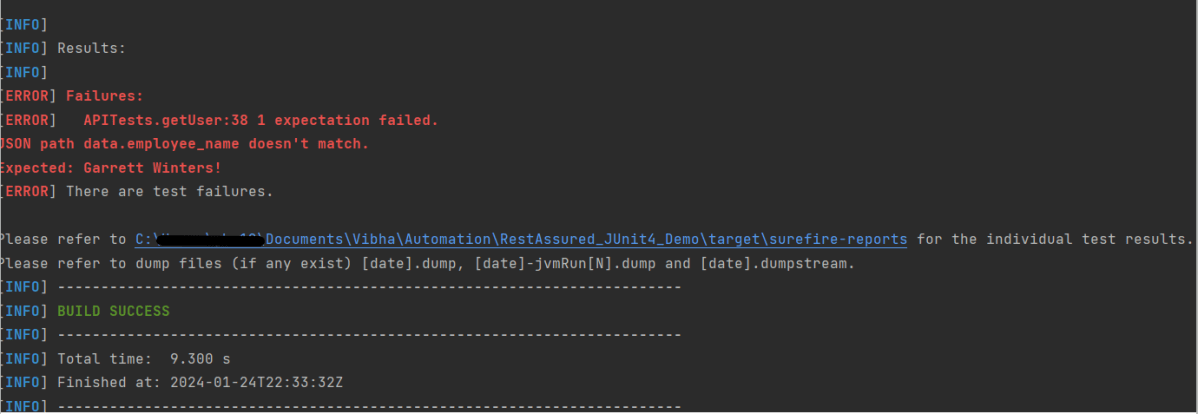The height and width of the screenshot is (414, 1198).
Task: Click the APITests.getUser:38 failure reference
Action: tap(176, 120)
